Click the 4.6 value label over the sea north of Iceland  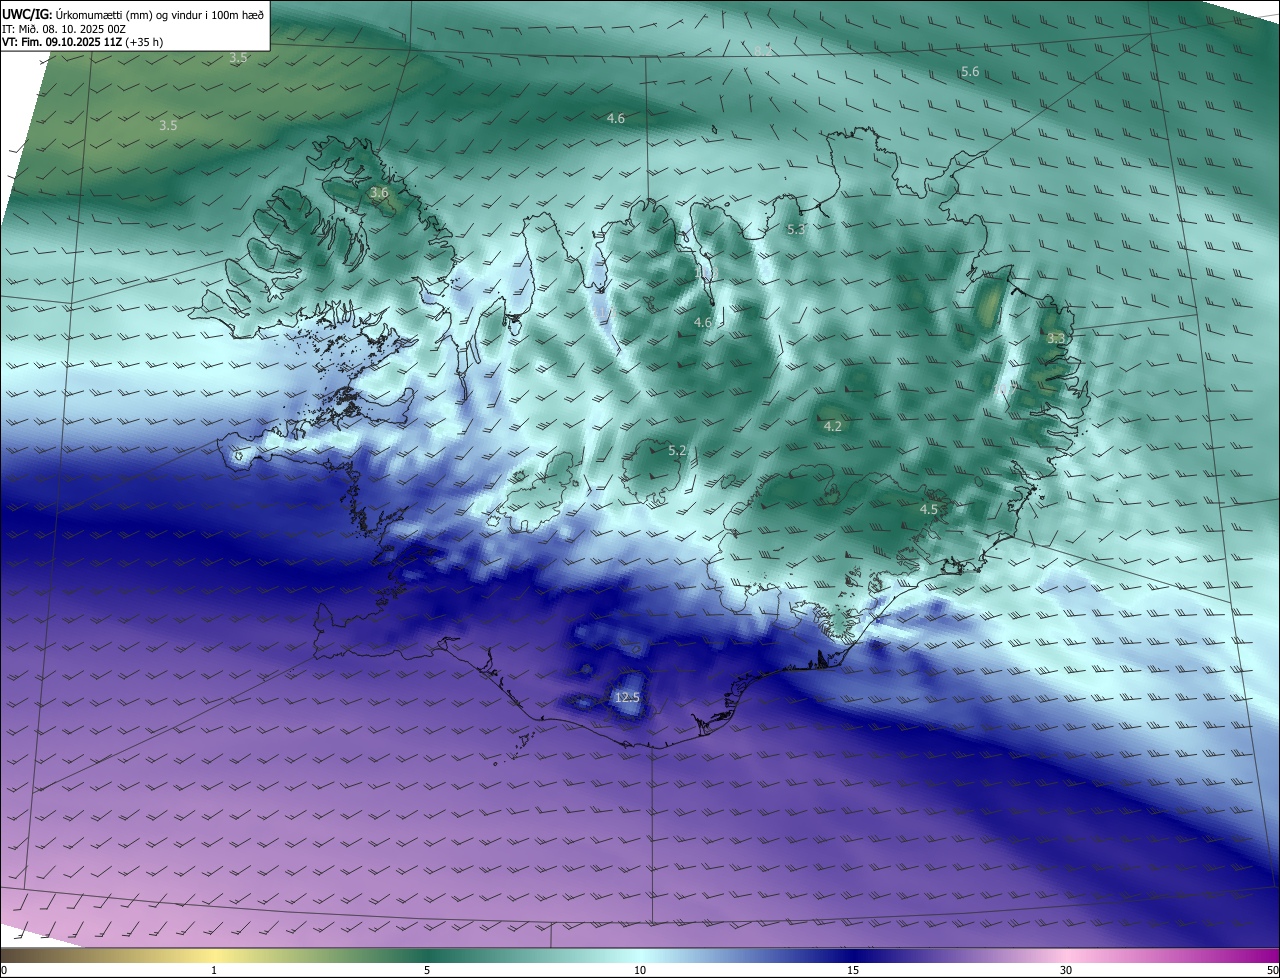616,119
